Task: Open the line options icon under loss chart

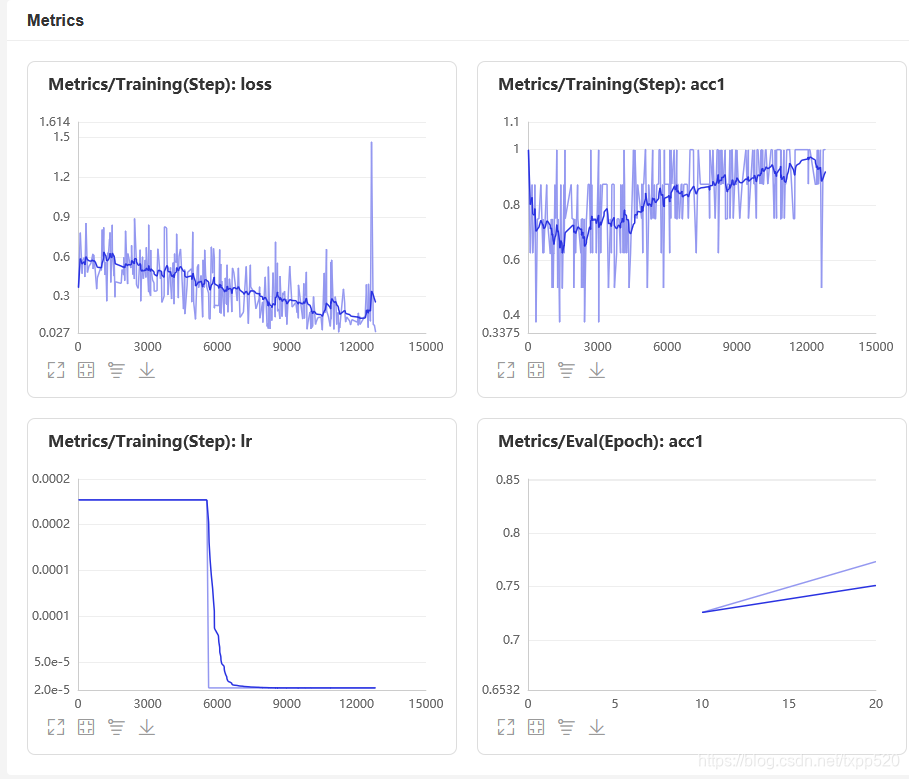Action: 116,370
